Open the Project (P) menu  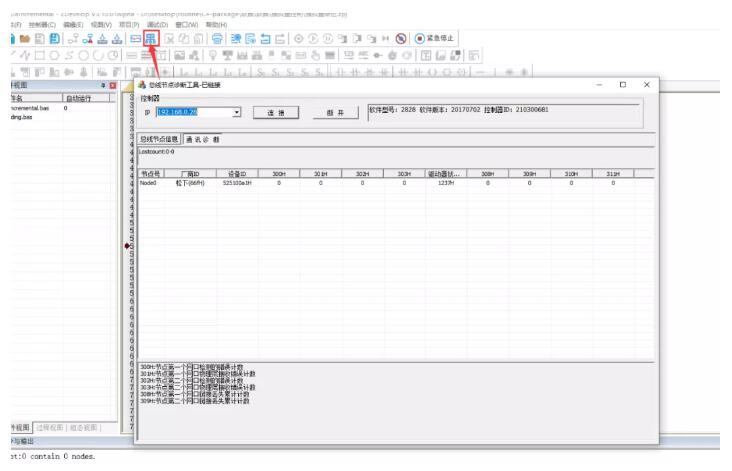[129, 24]
